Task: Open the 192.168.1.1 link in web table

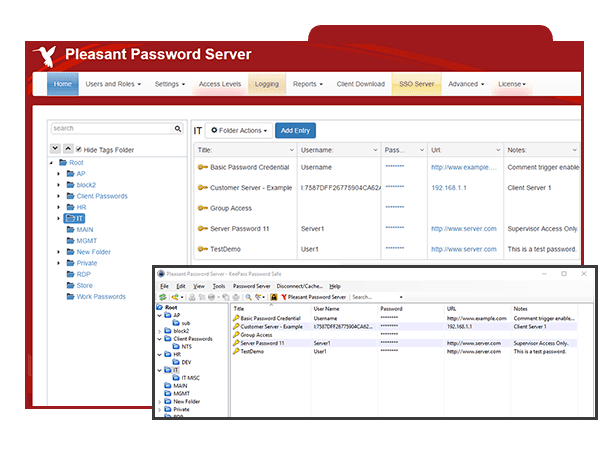Action: (x=449, y=188)
